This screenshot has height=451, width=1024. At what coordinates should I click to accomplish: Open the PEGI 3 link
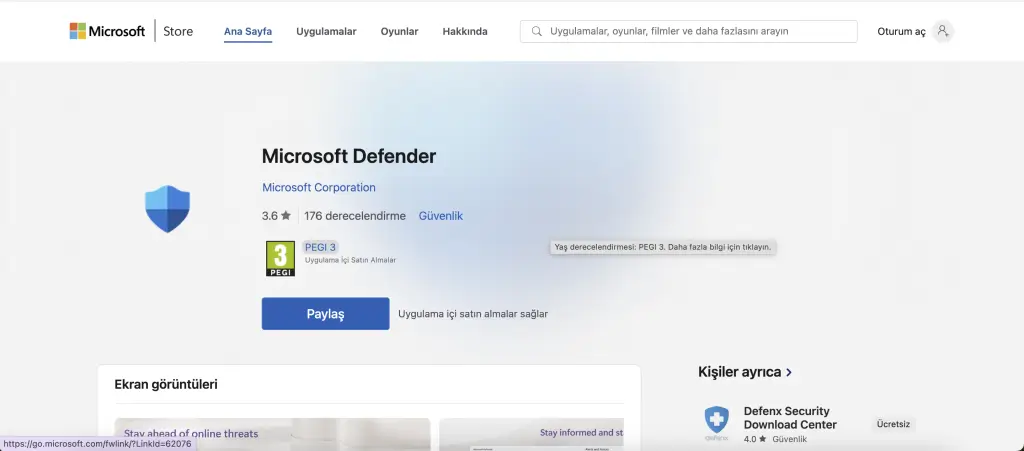(x=320, y=247)
